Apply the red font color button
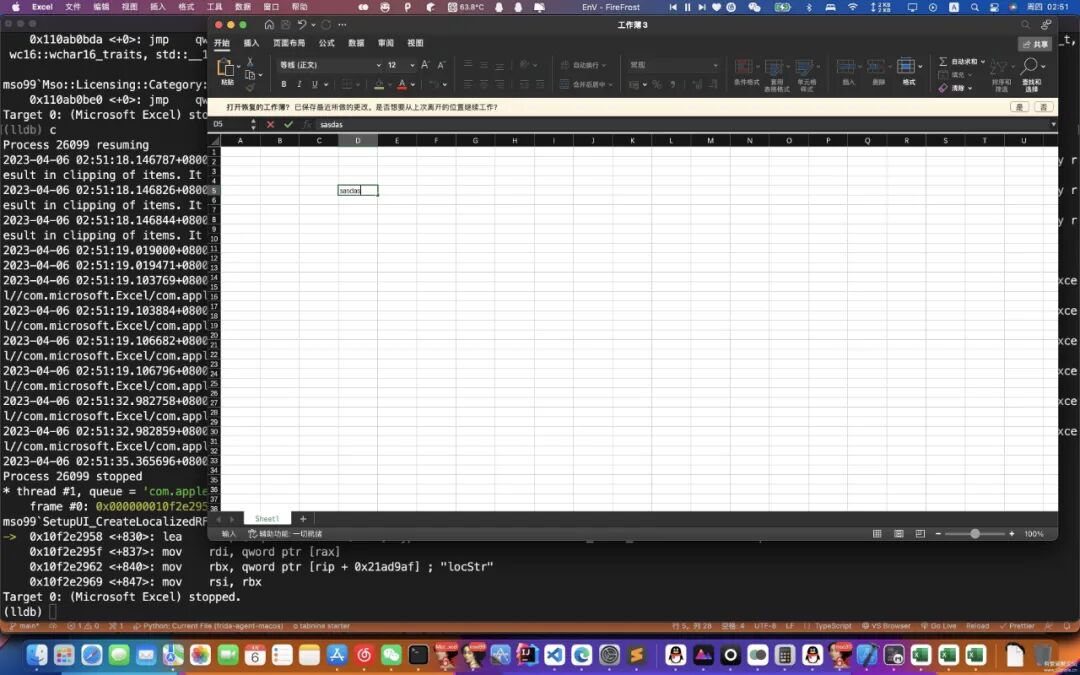This screenshot has height=675, width=1080. tap(402, 85)
